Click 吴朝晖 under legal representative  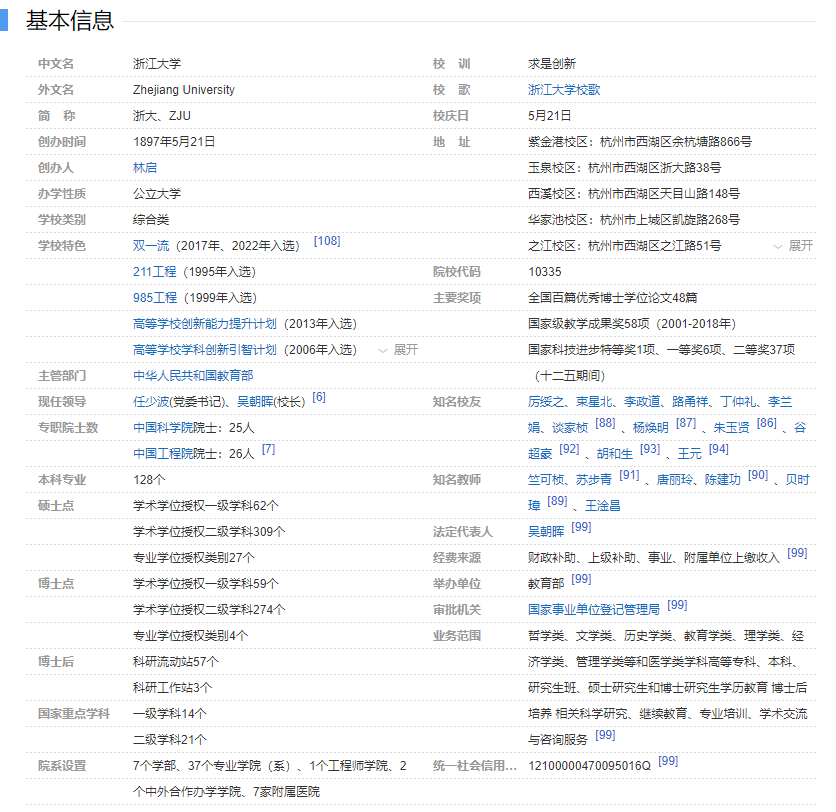click(x=546, y=532)
